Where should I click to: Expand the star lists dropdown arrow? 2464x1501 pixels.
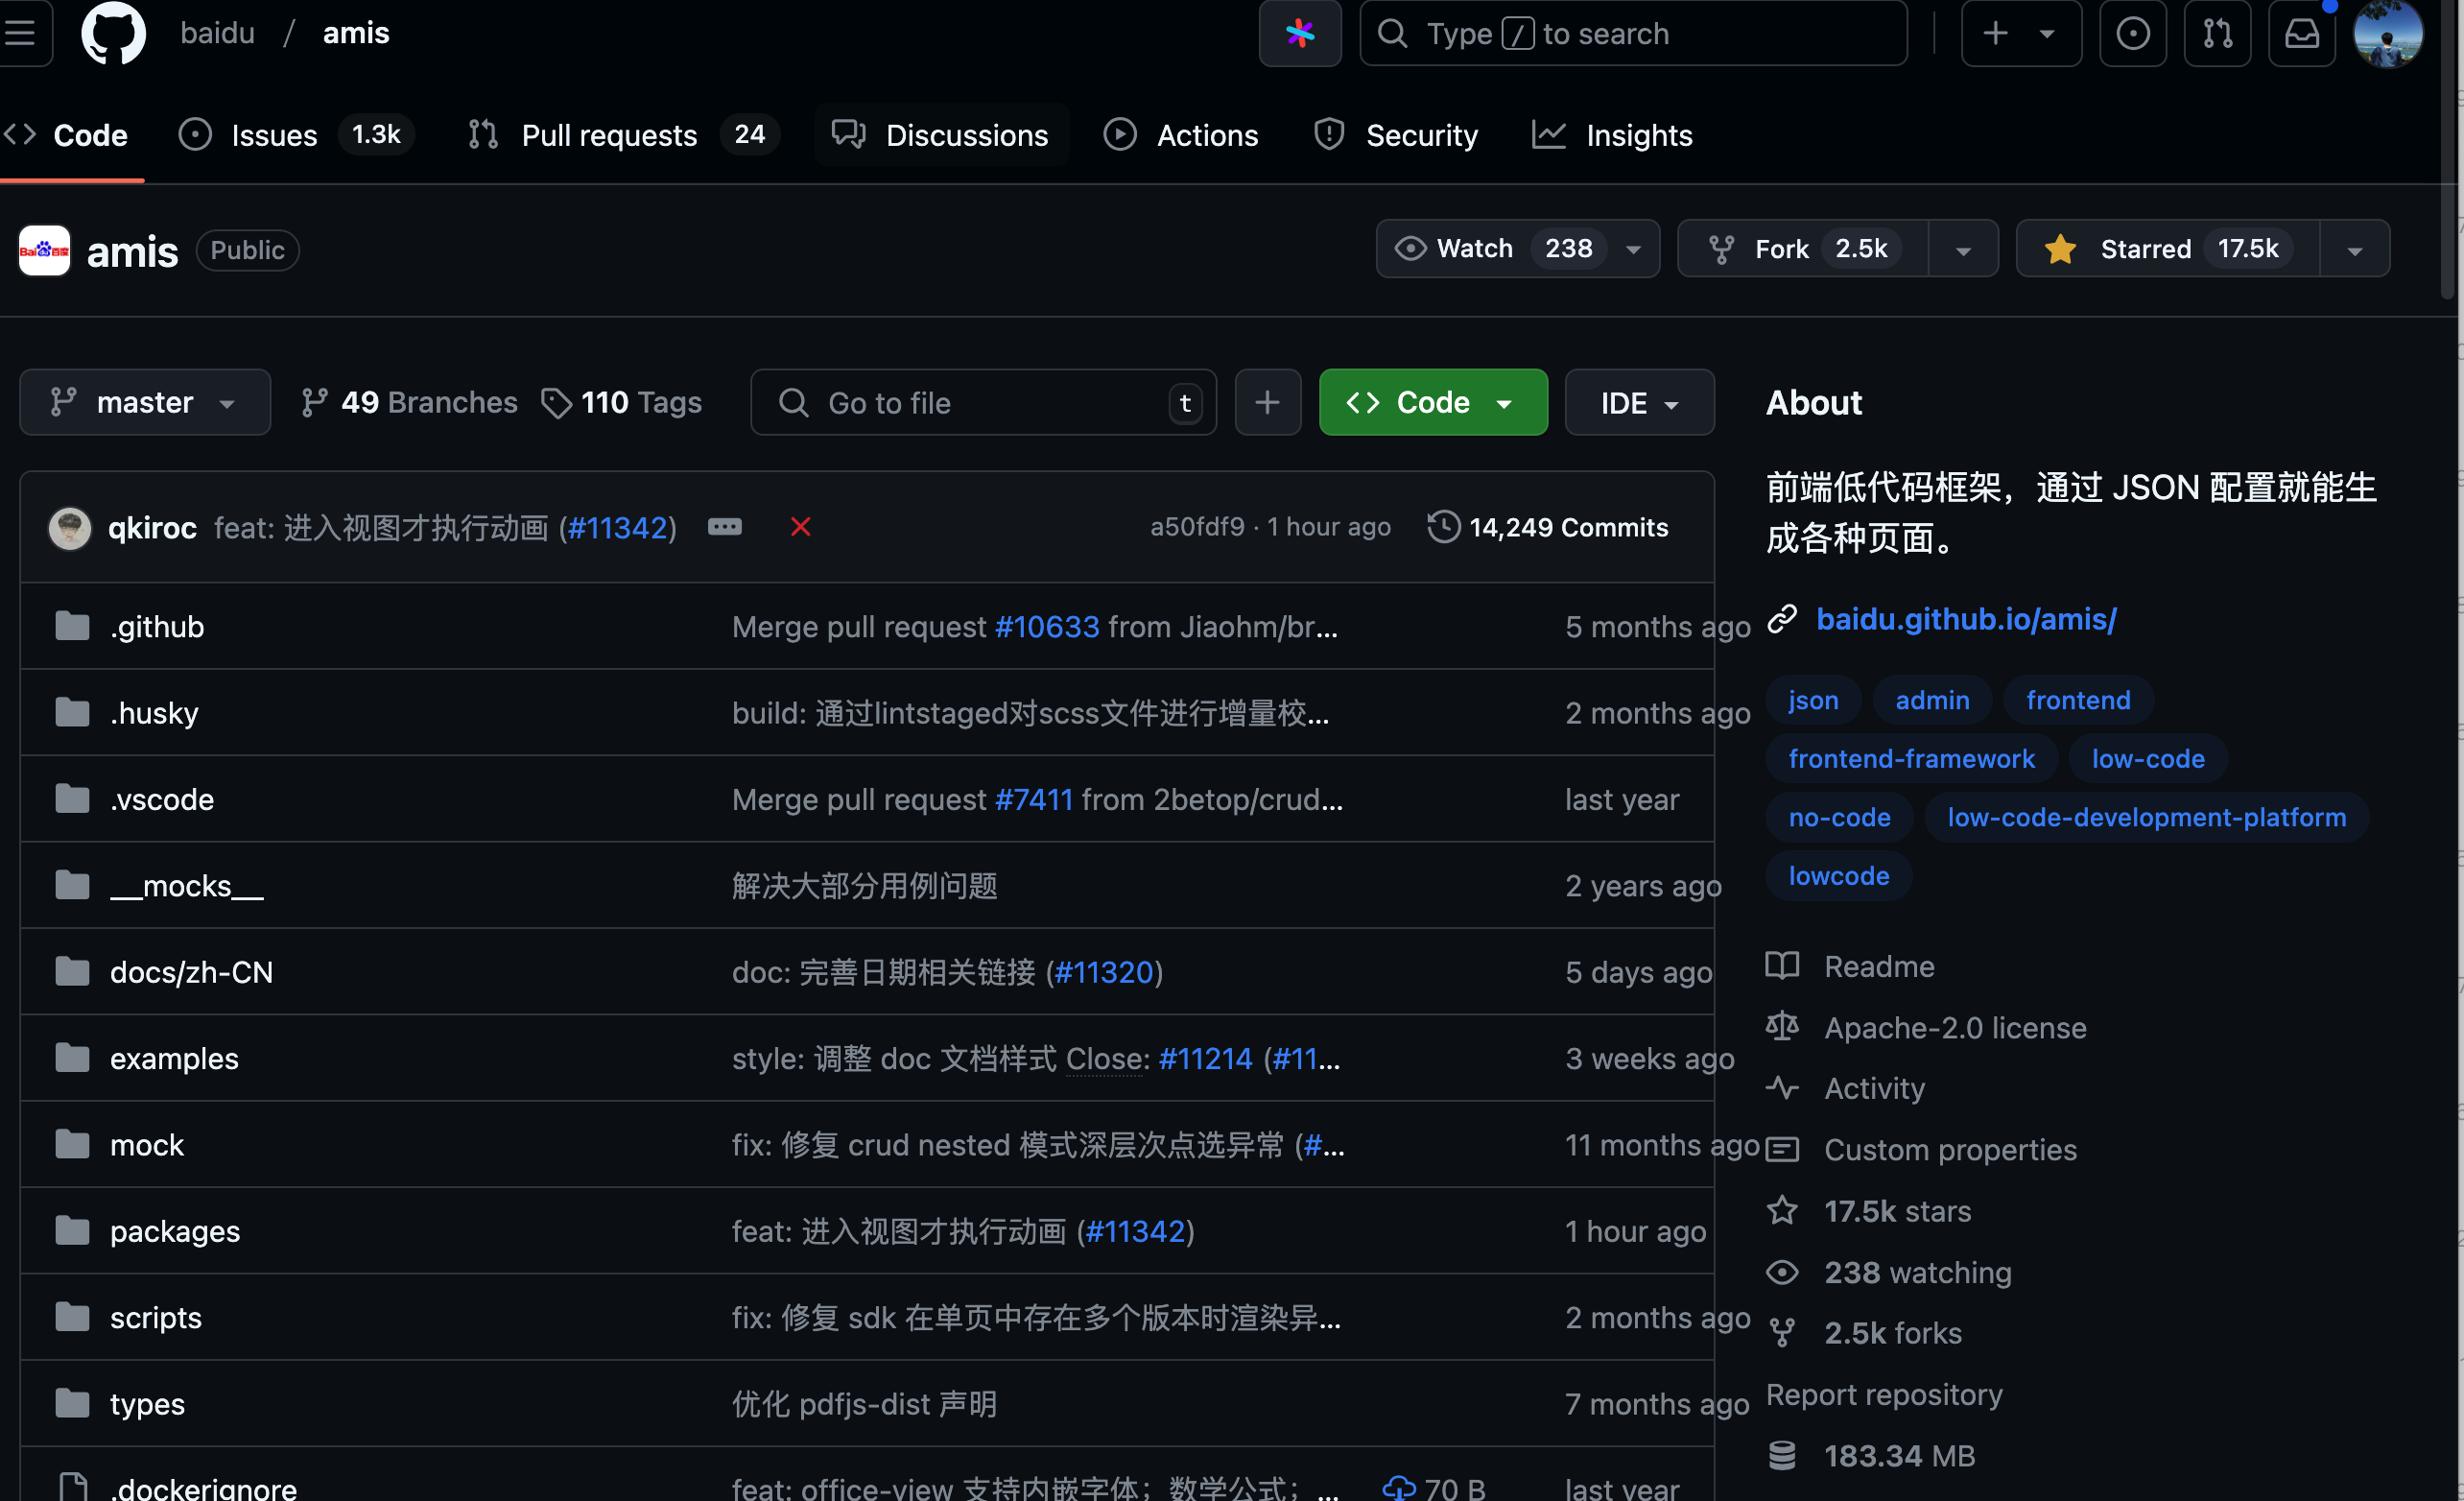[x=2354, y=249]
